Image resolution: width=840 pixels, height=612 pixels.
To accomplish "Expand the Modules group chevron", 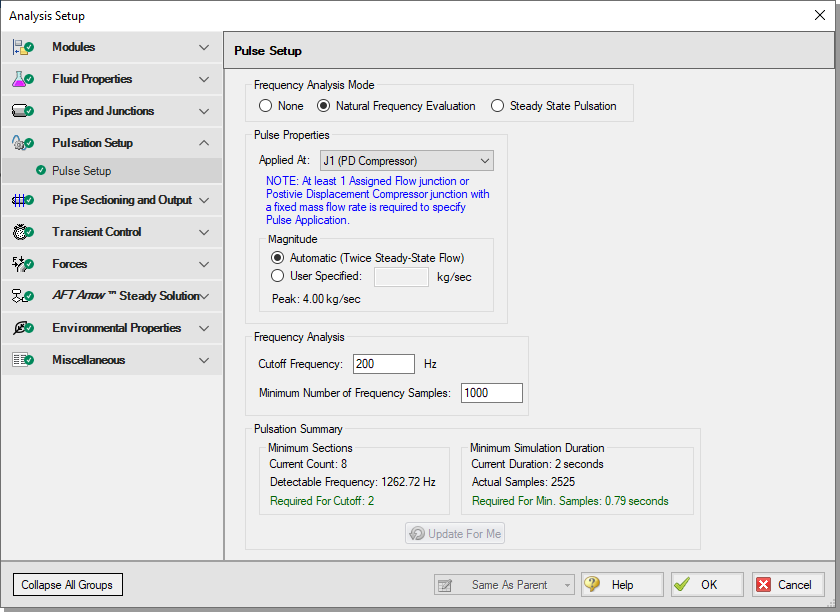I will pos(204,47).
